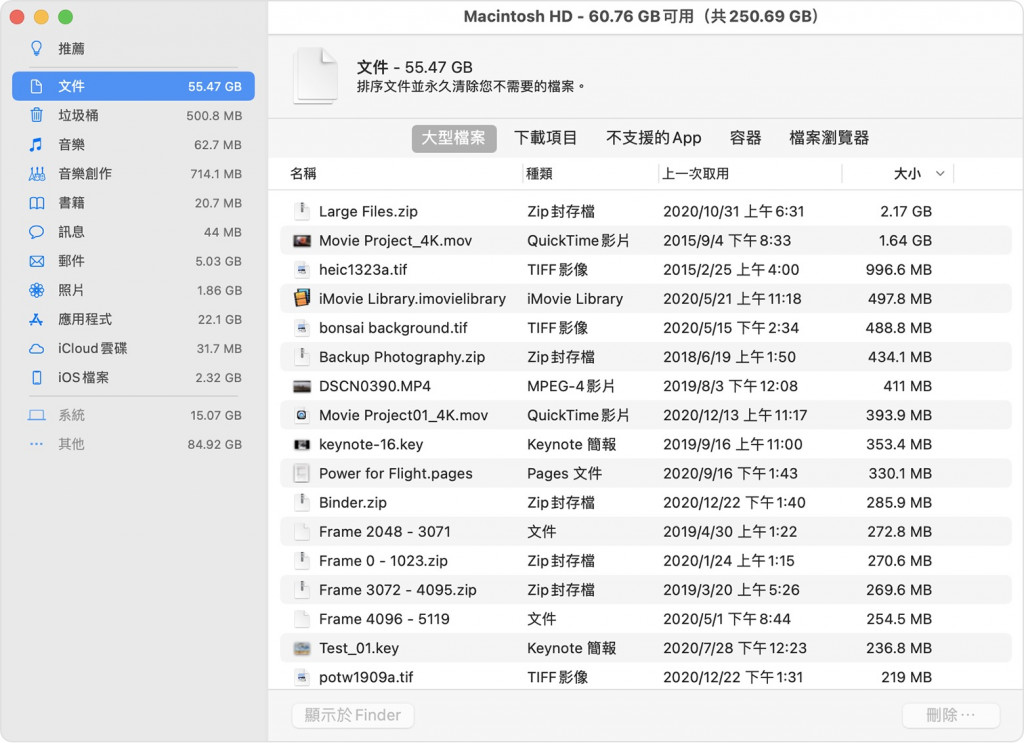Click the keynote-16.key file icon
Screen dimensions: 1024x743
(x=302, y=445)
